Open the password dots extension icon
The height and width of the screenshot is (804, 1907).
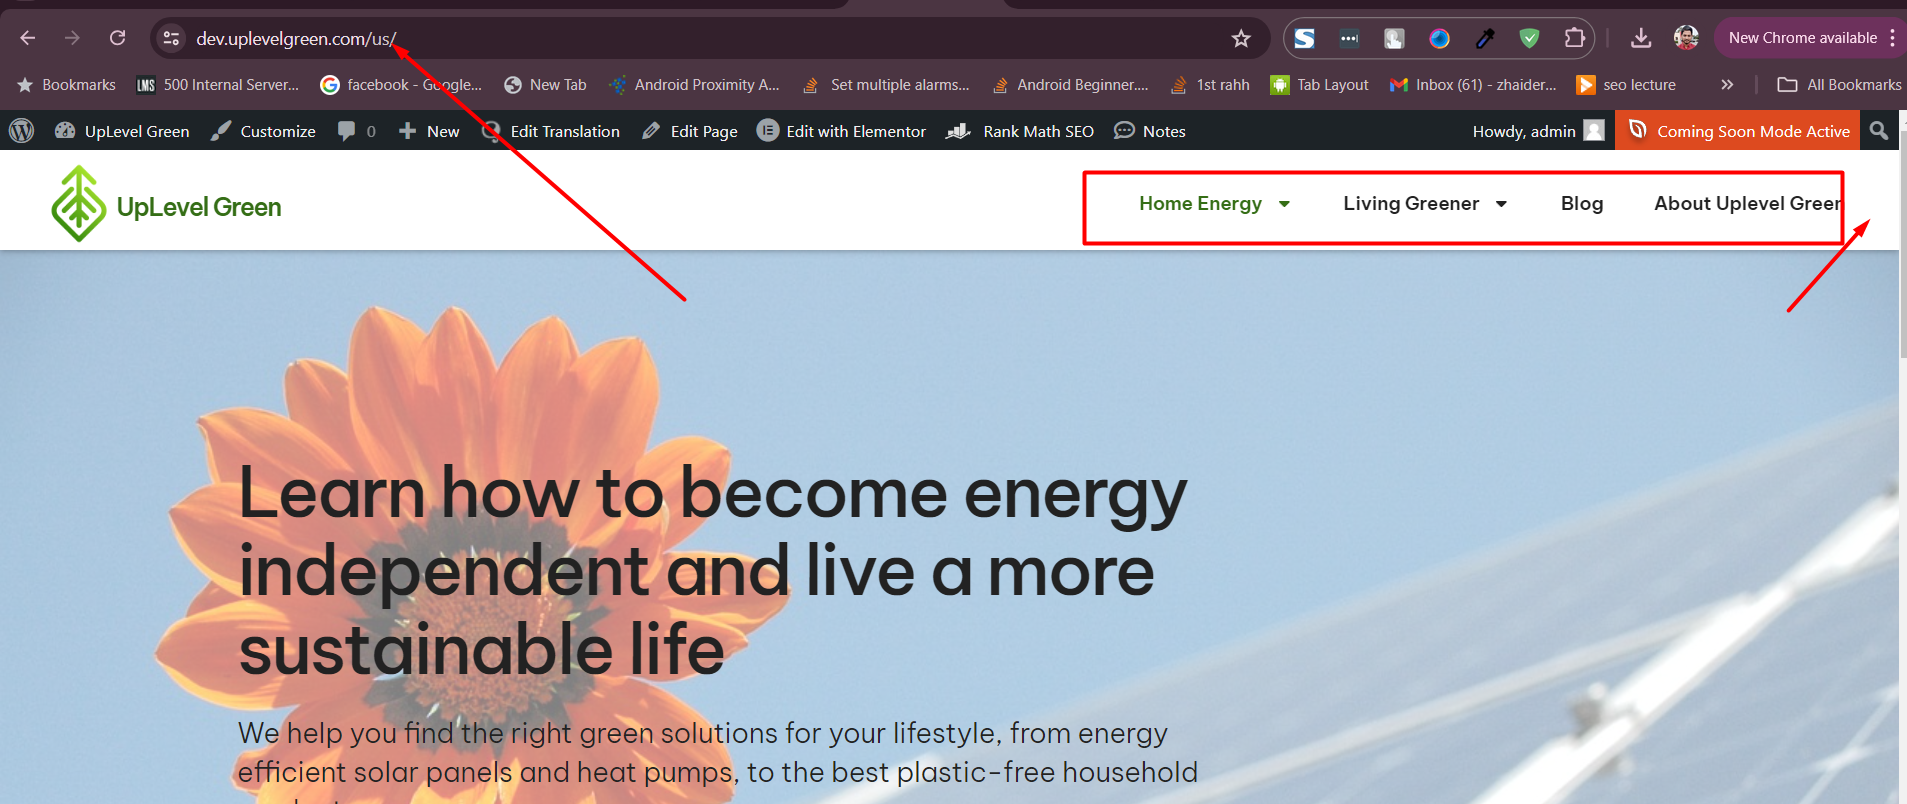[x=1349, y=38]
